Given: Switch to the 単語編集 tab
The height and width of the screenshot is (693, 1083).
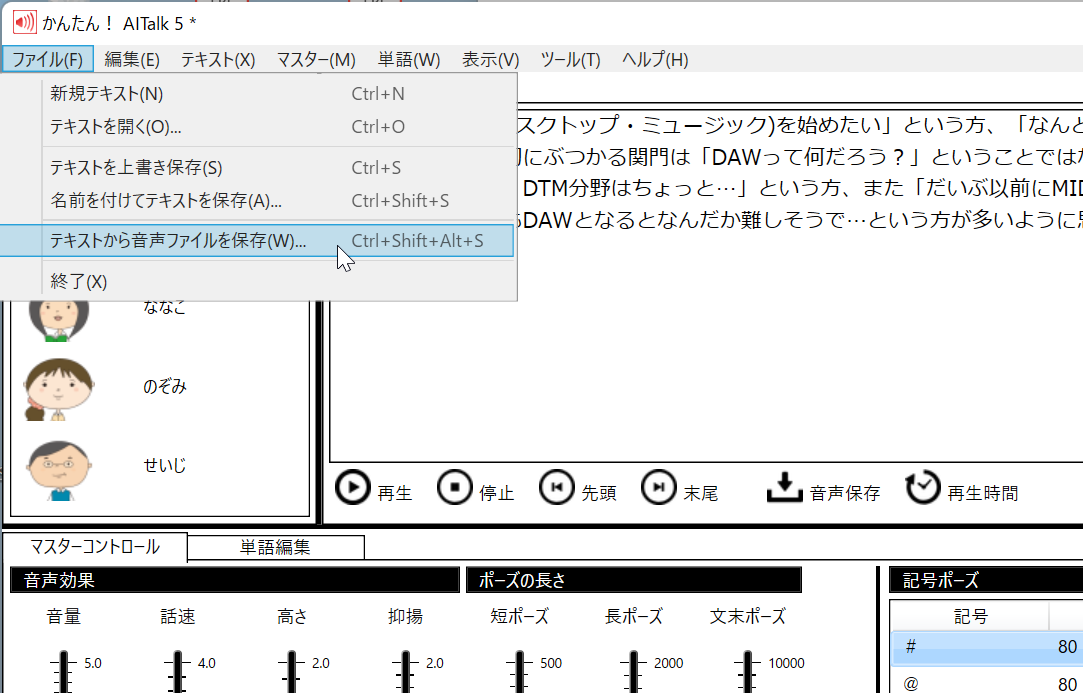Looking at the screenshot, I should (x=275, y=547).
